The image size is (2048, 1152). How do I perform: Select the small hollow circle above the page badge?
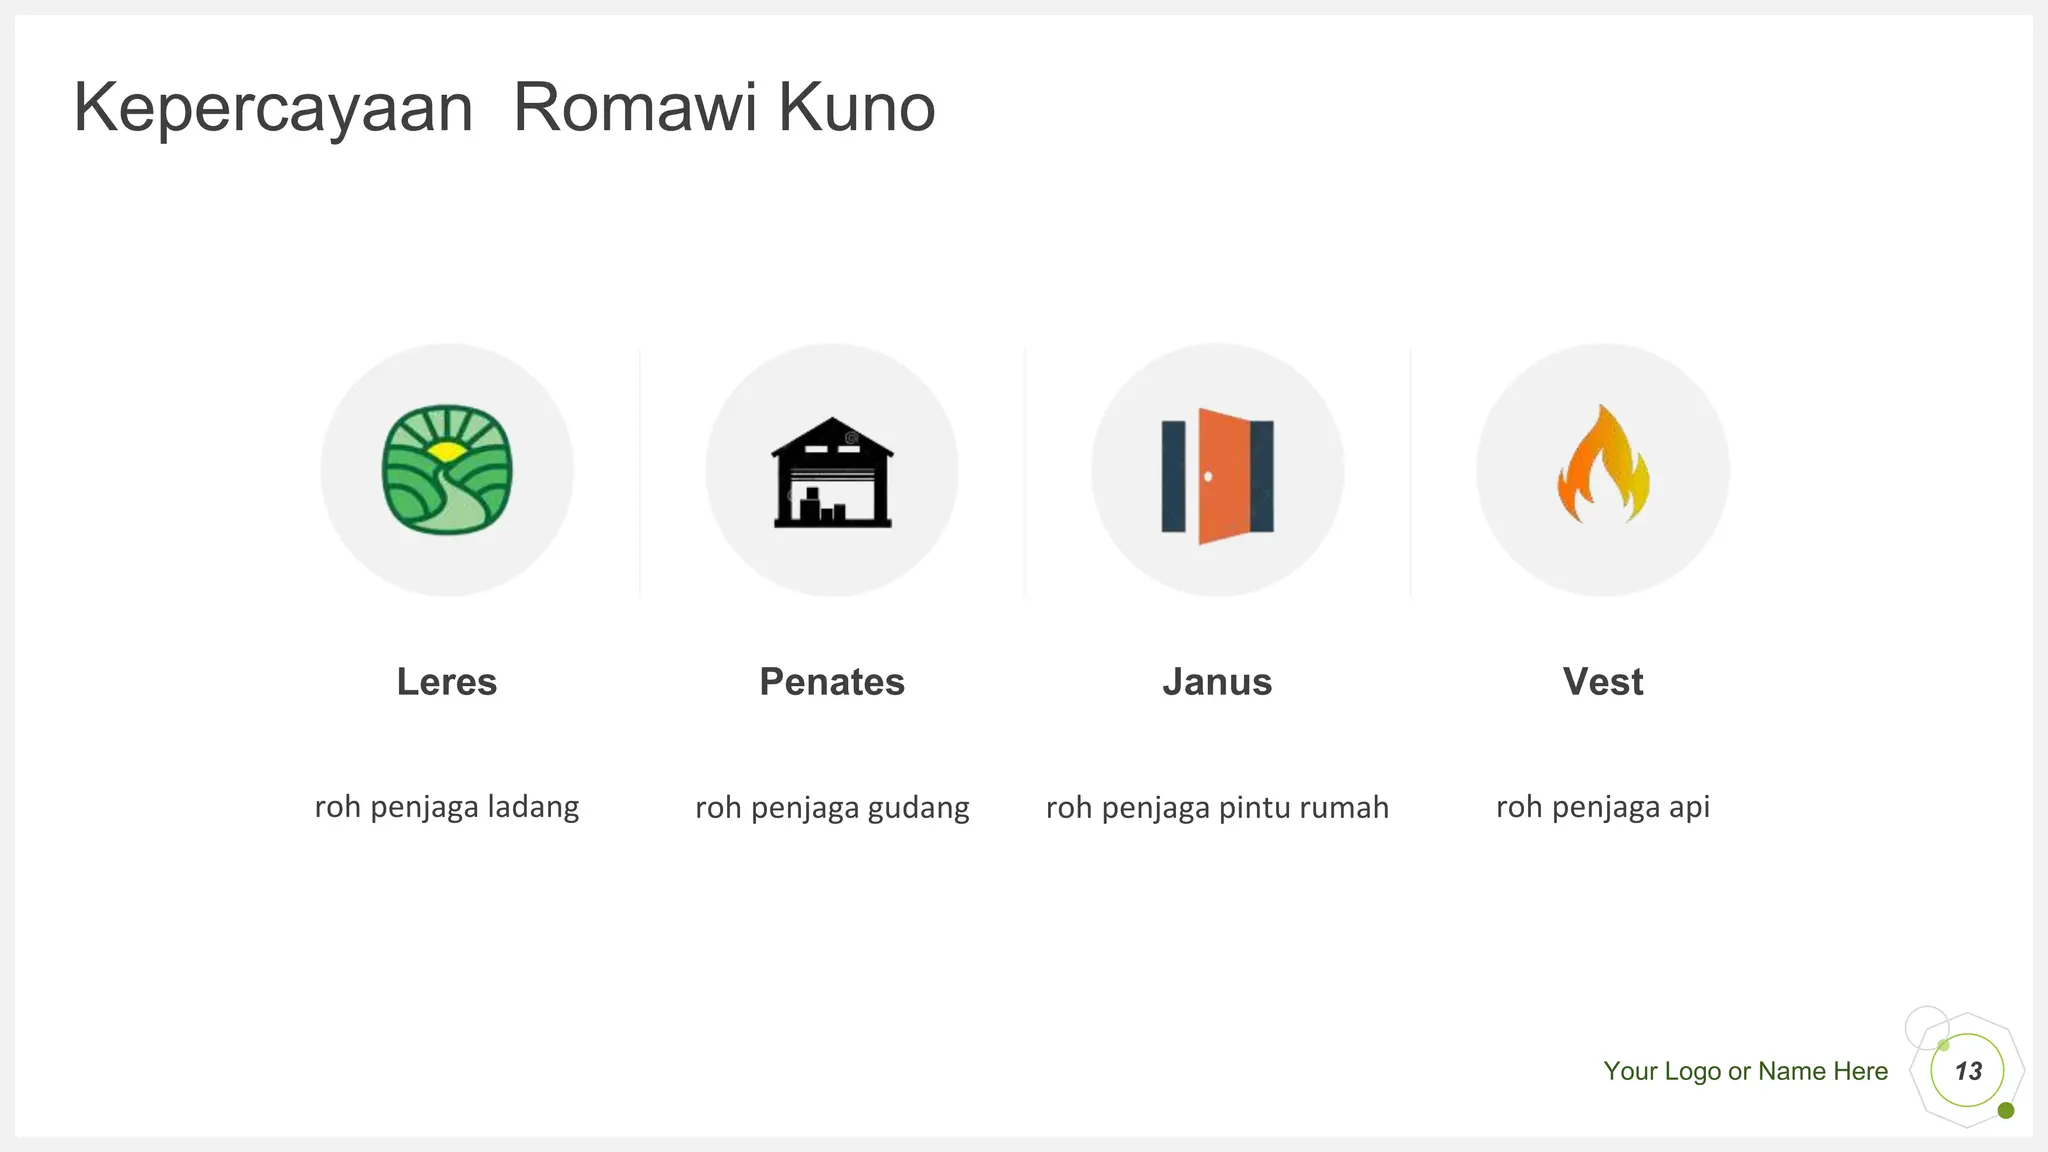1927,1027
